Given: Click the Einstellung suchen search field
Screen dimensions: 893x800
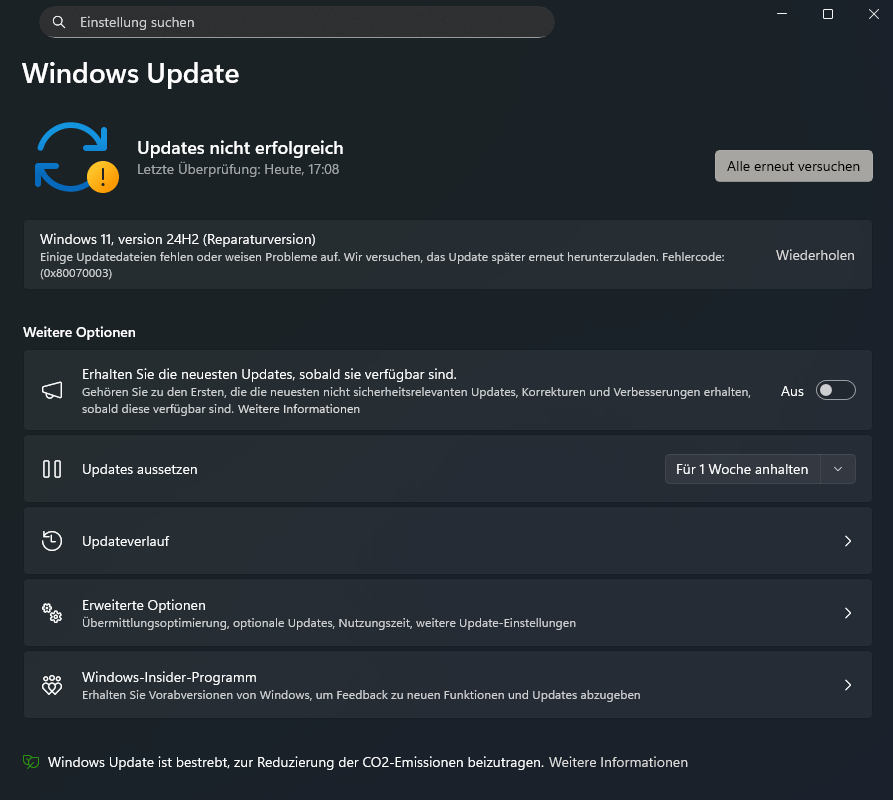Looking at the screenshot, I should 297,22.
